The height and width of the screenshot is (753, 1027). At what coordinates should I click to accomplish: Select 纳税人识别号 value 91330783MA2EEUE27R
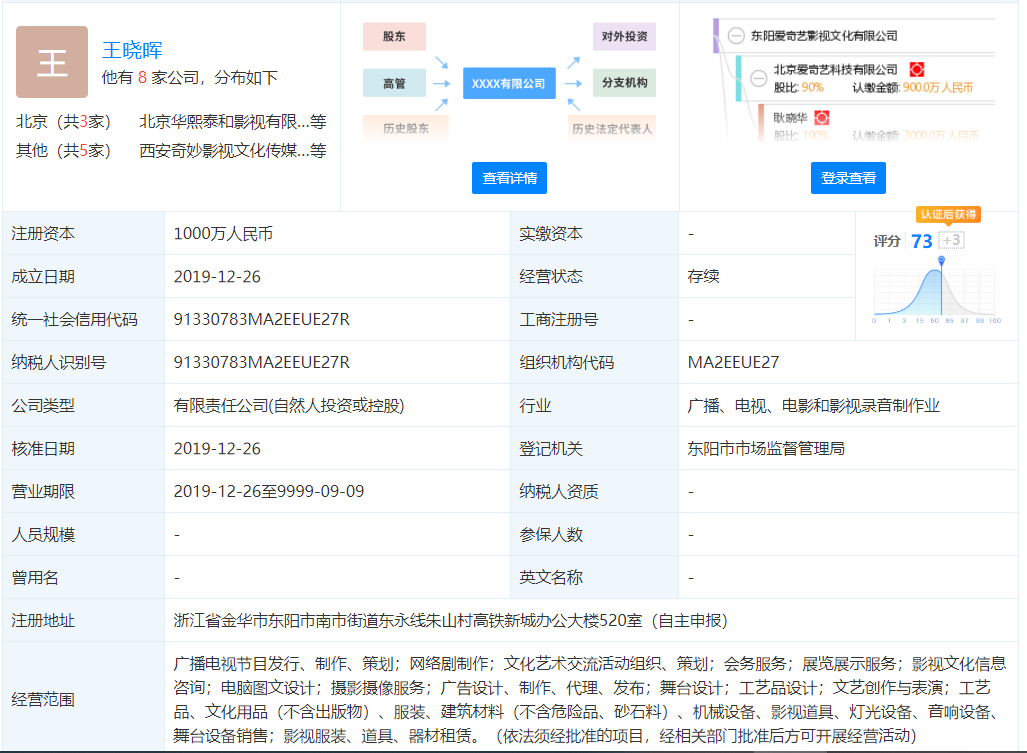tap(262, 363)
